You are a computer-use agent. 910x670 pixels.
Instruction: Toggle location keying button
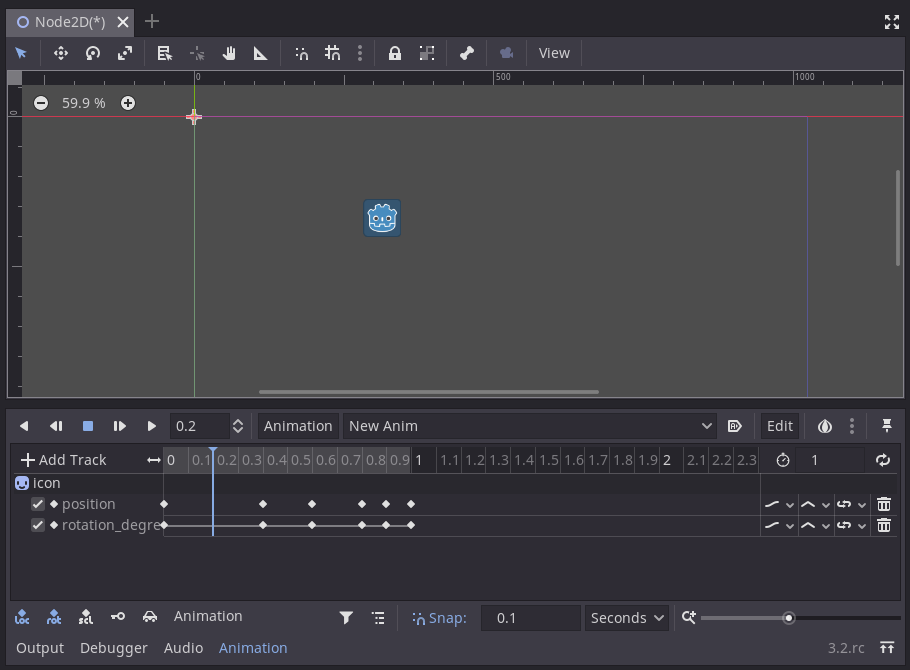click(x=22, y=617)
